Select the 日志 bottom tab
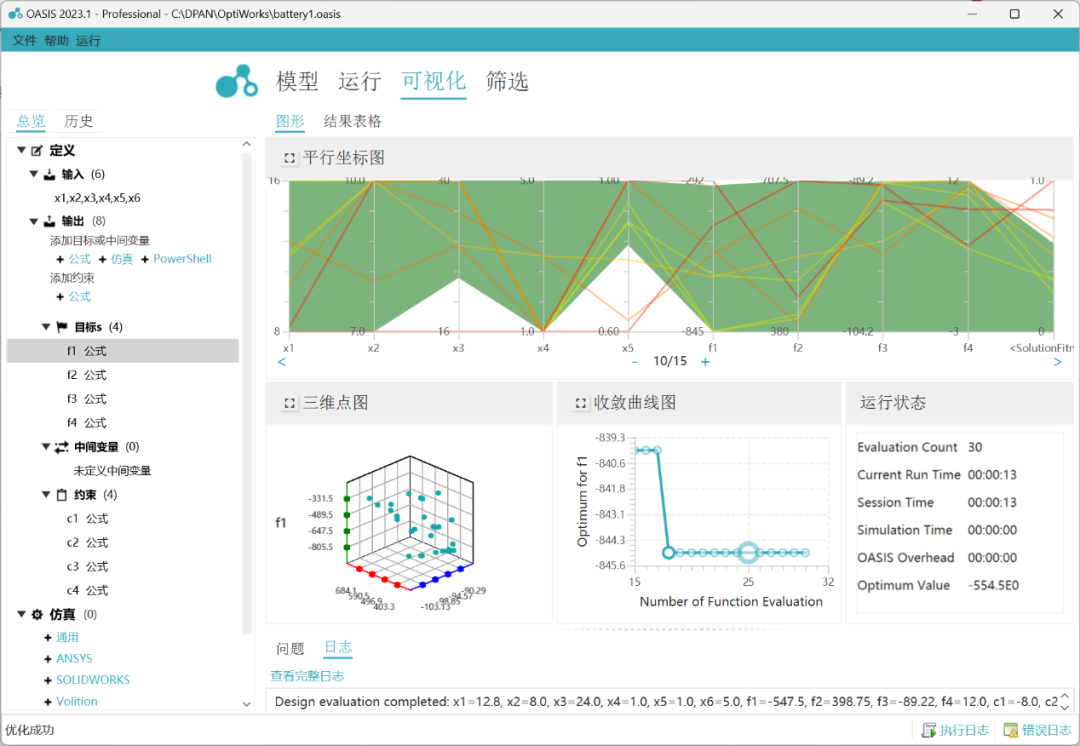Screen dimensions: 1080x746 (x=338, y=647)
